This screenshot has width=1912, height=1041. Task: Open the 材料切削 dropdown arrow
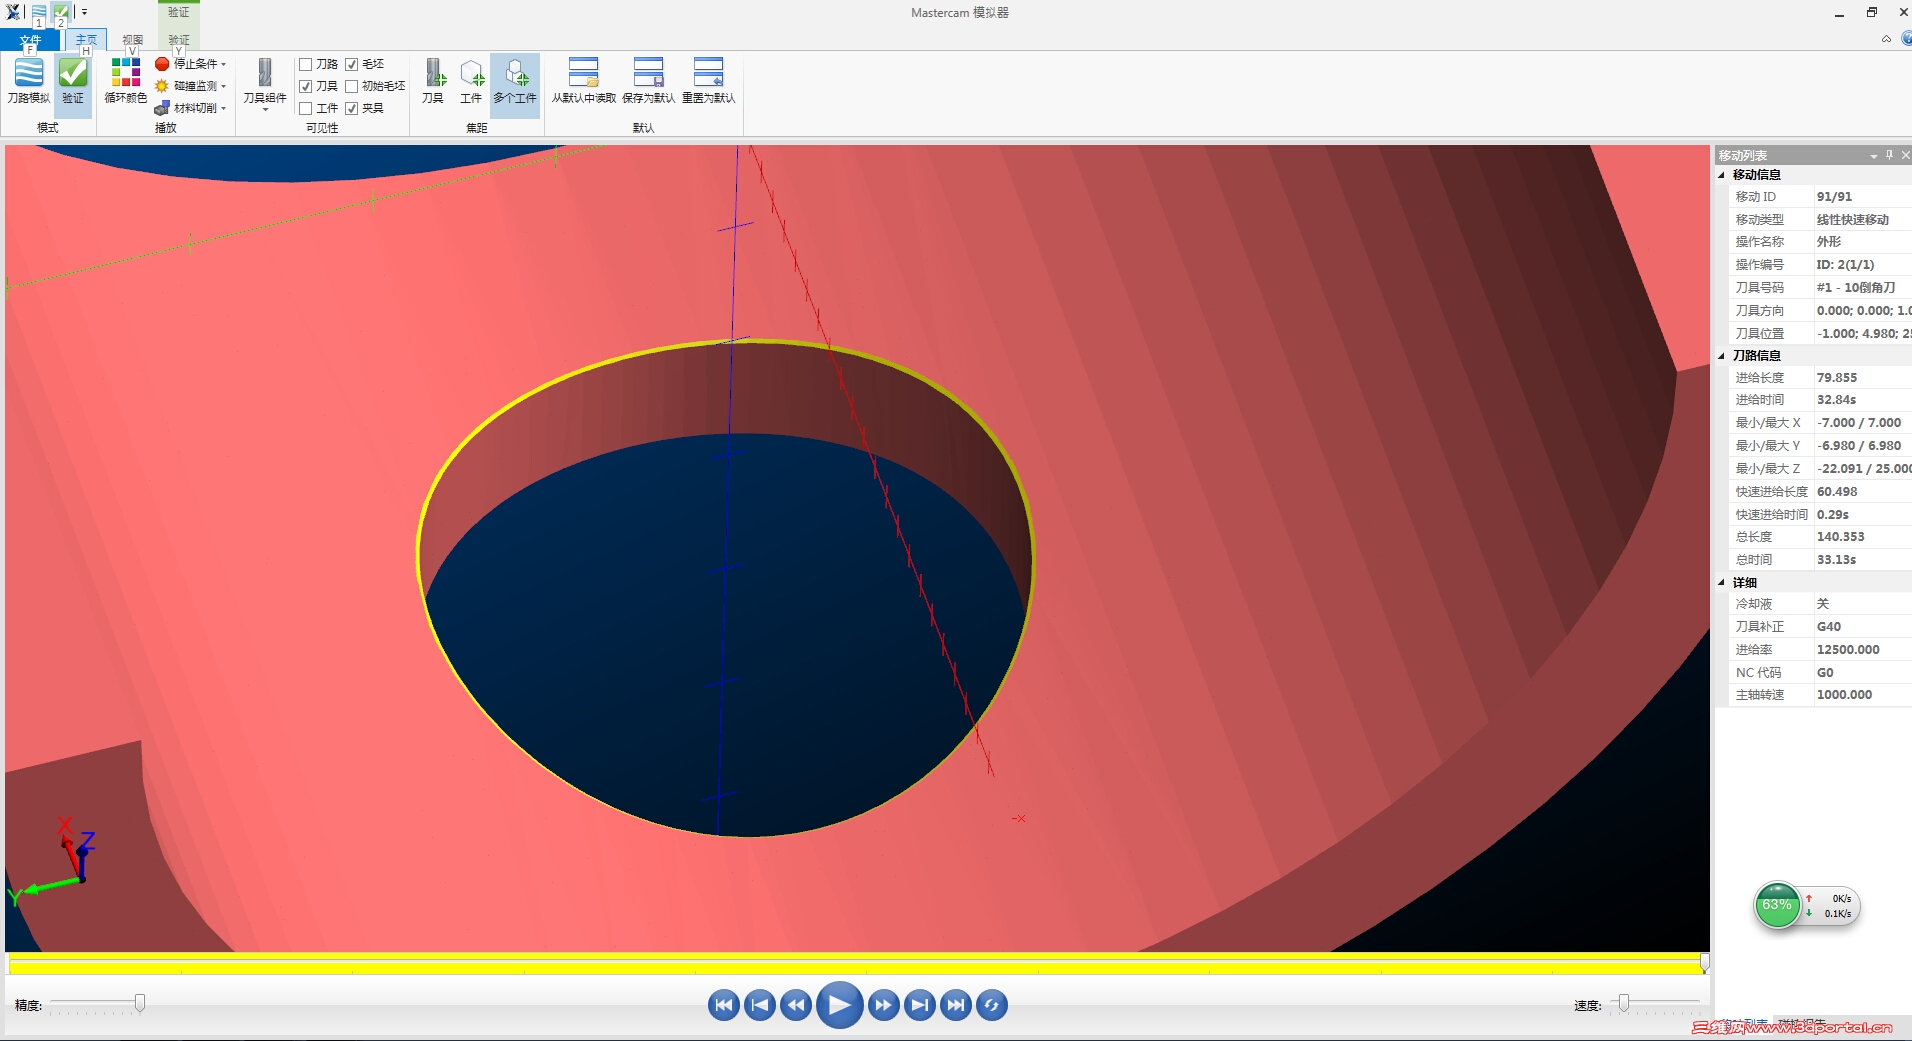tap(224, 108)
